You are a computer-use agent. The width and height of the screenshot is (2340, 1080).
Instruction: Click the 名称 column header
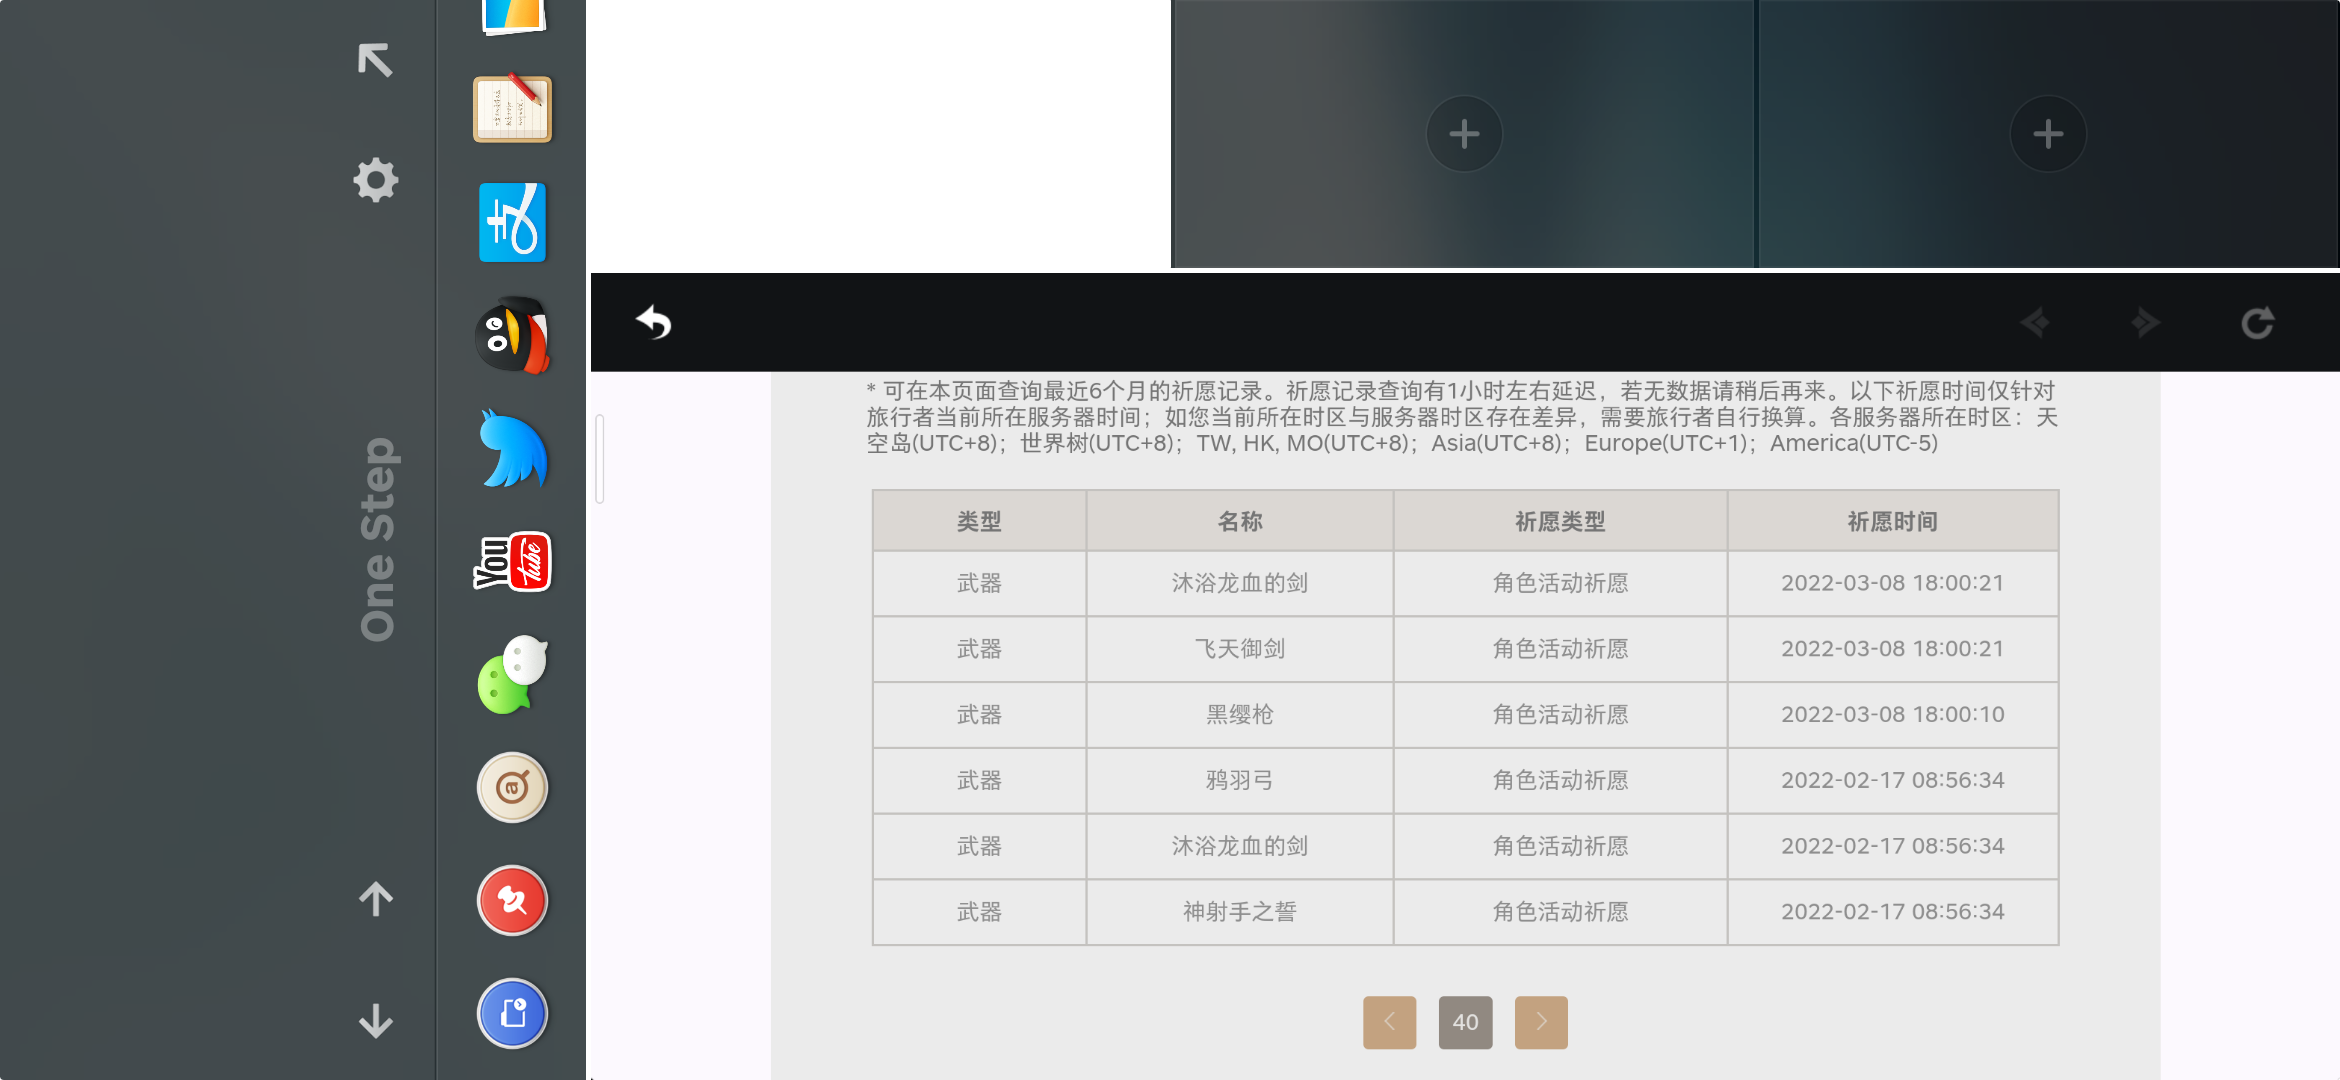click(x=1240, y=521)
